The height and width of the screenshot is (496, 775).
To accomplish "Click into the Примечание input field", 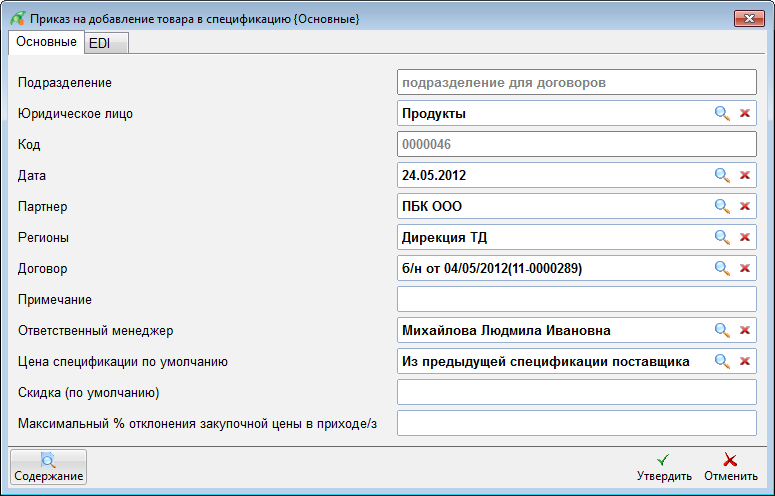I will pyautogui.click(x=576, y=299).
